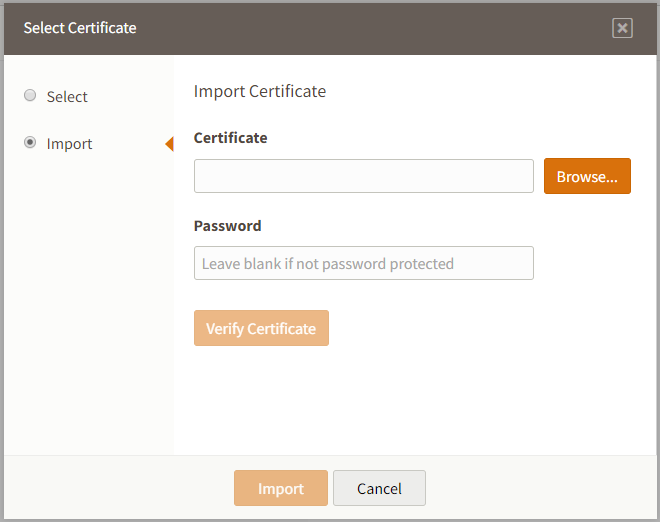Click the bold 'Certificate' field label
This screenshot has width=660, height=522.
[x=230, y=138]
